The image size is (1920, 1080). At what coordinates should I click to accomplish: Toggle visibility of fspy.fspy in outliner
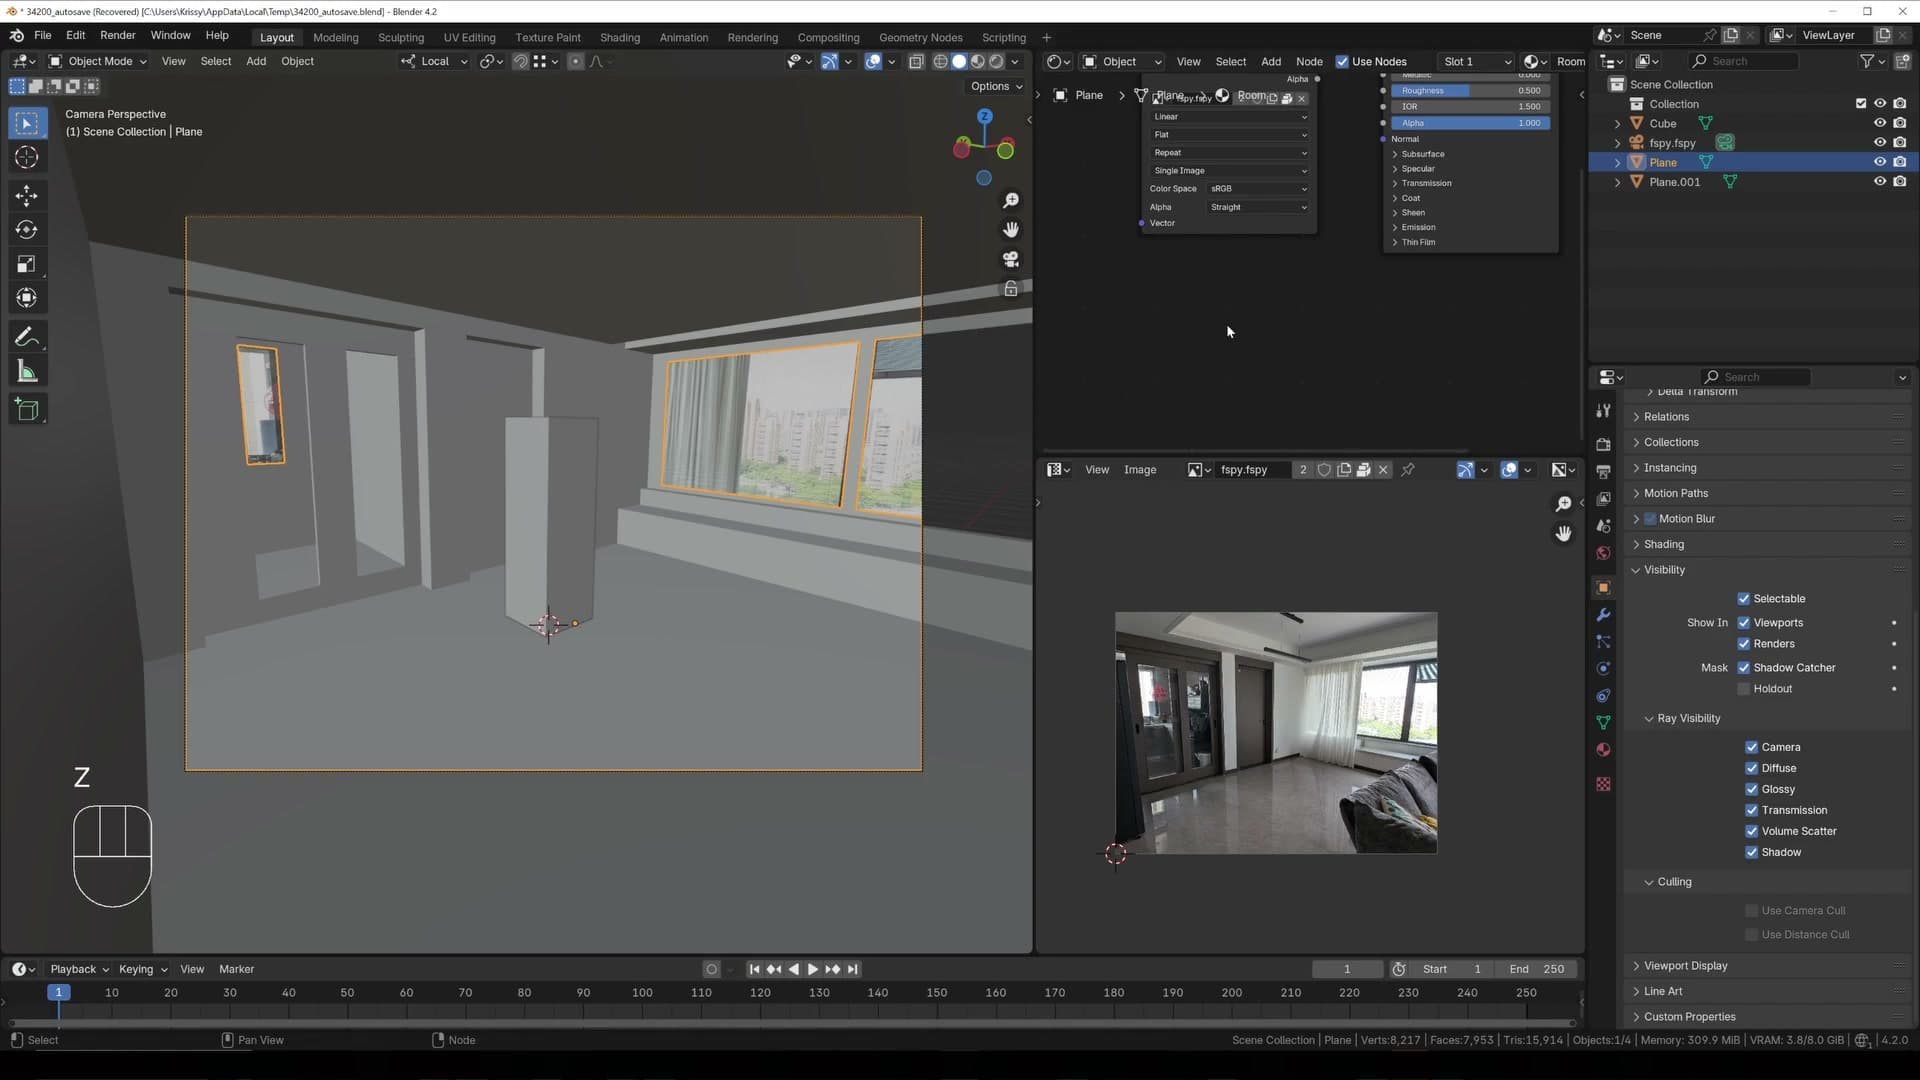[1880, 143]
